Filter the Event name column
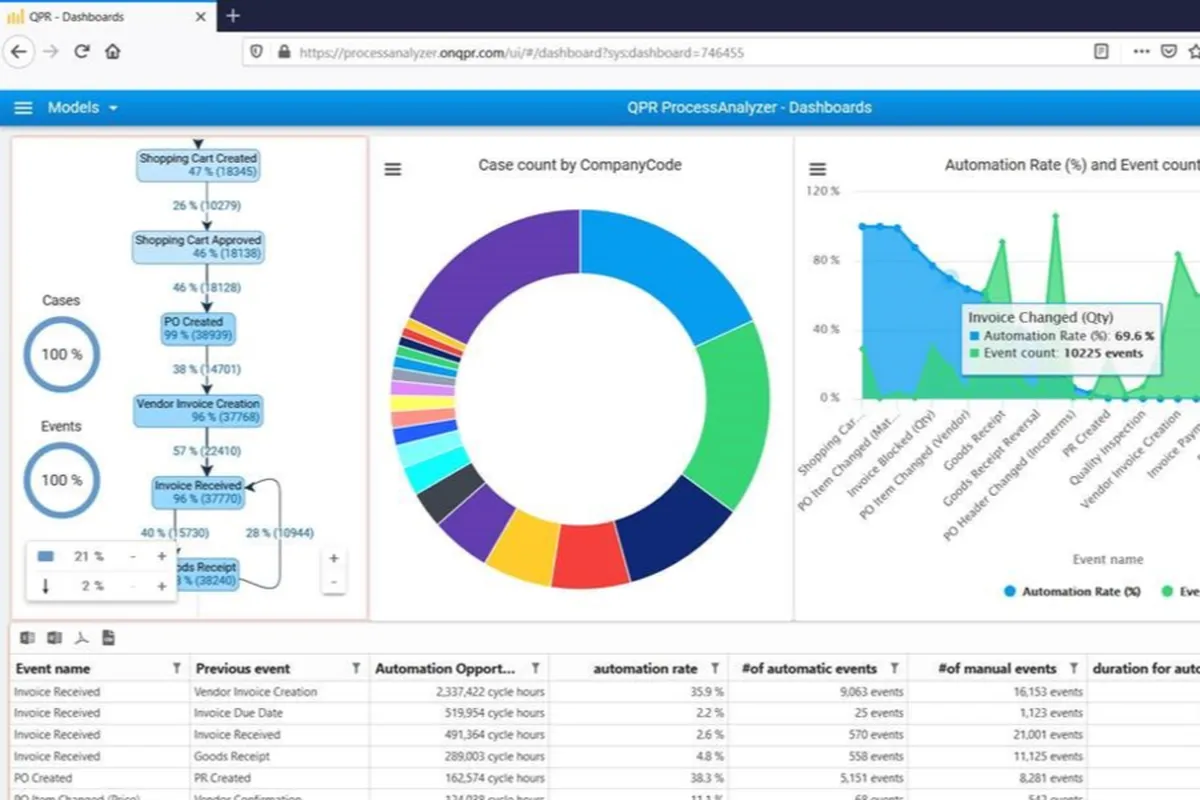Screen dimensions: 1200x800 click(177, 669)
